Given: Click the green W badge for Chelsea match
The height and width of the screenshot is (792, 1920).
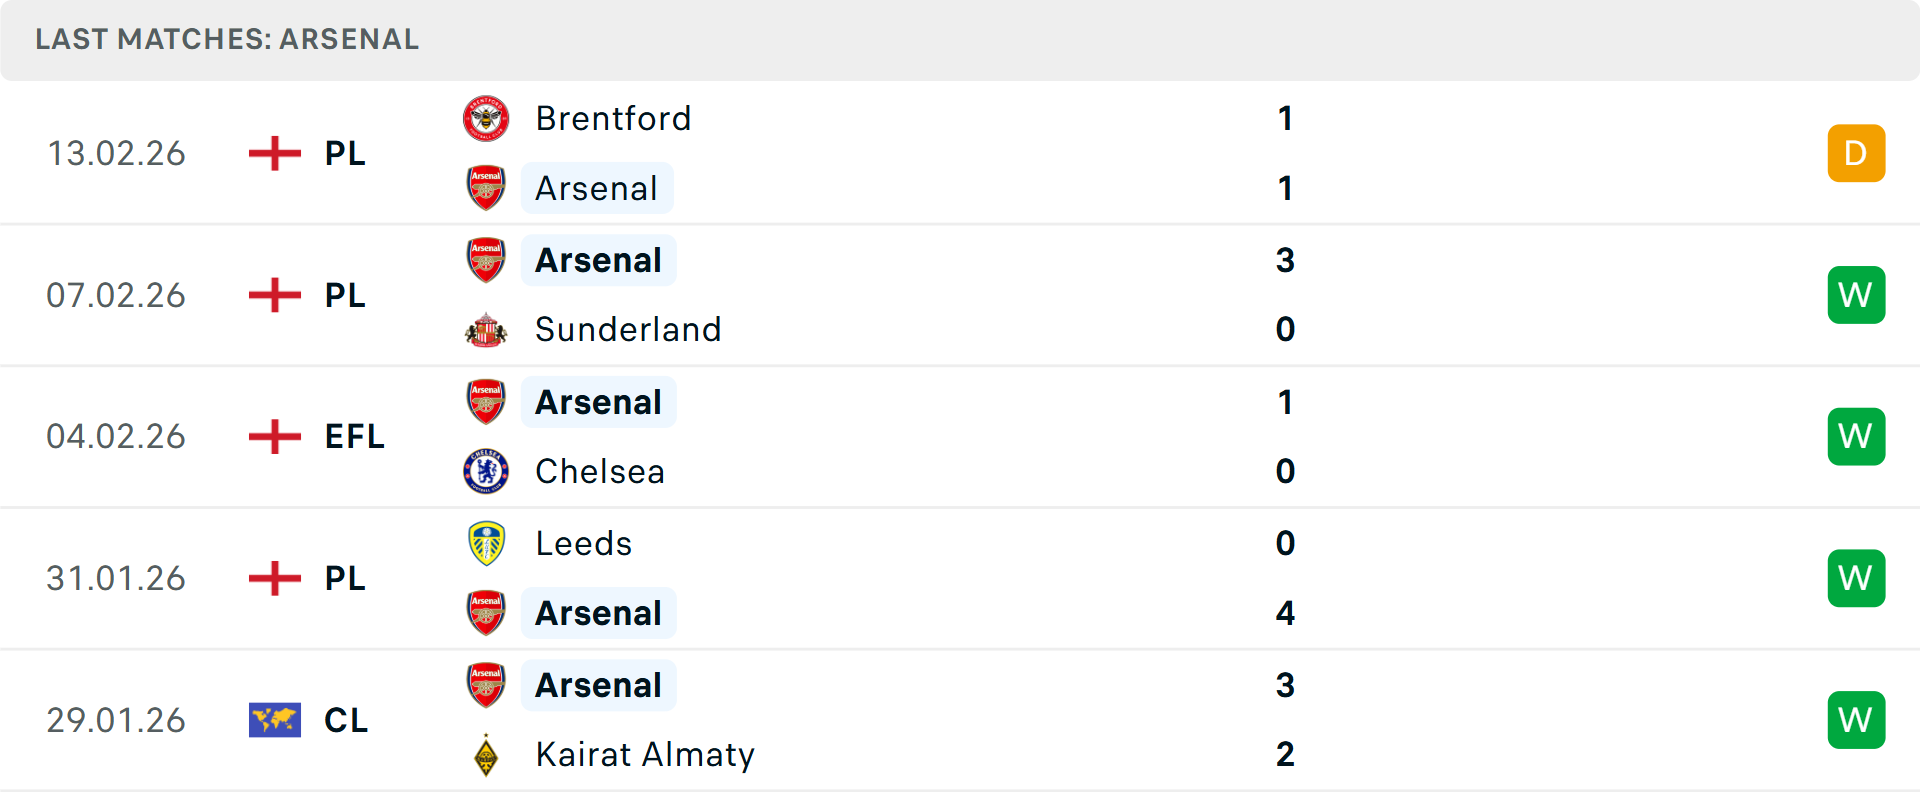Looking at the screenshot, I should pyautogui.click(x=1856, y=436).
